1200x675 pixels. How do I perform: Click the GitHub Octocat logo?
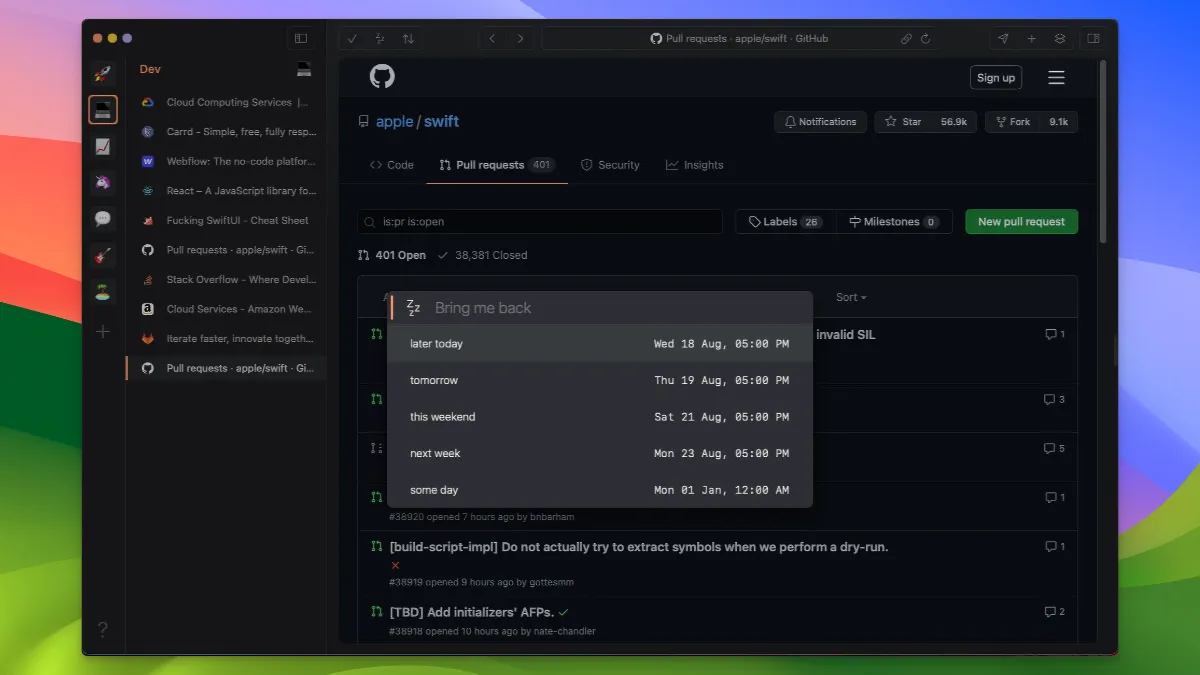[x=382, y=77]
